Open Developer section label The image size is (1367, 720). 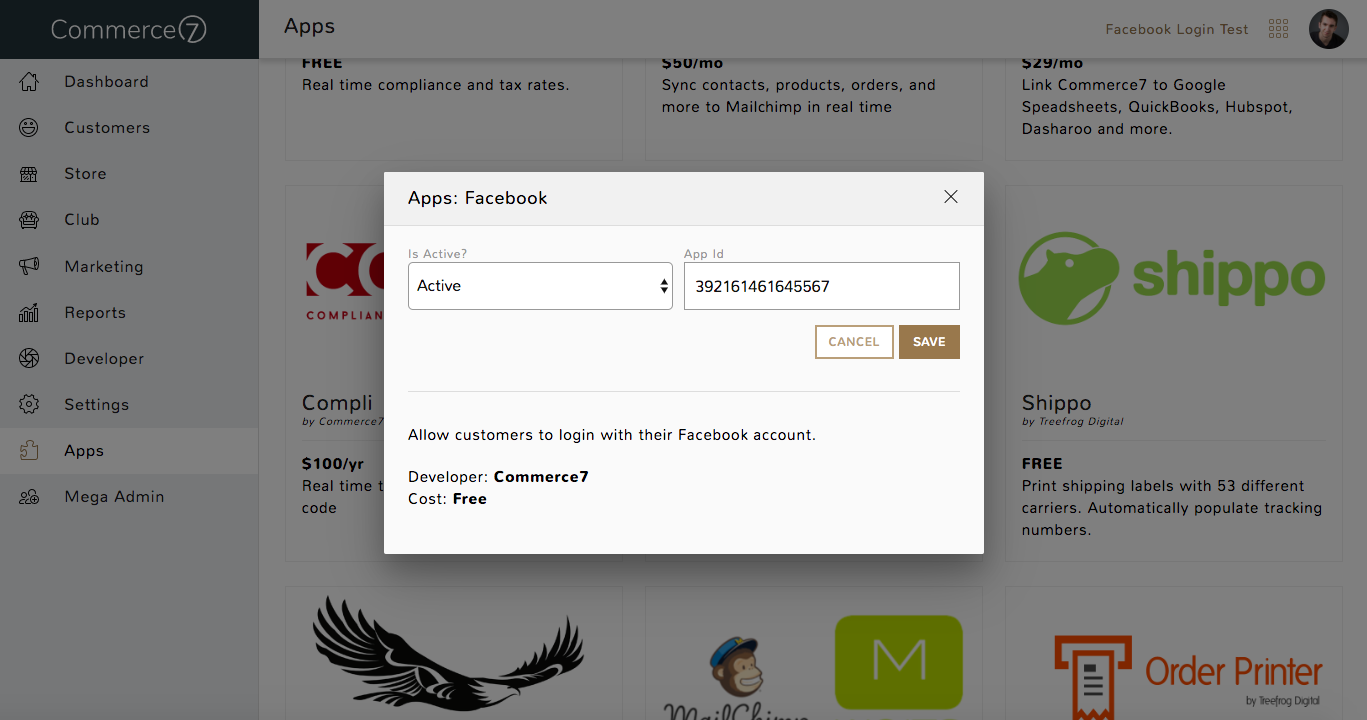pyautogui.click(x=104, y=359)
